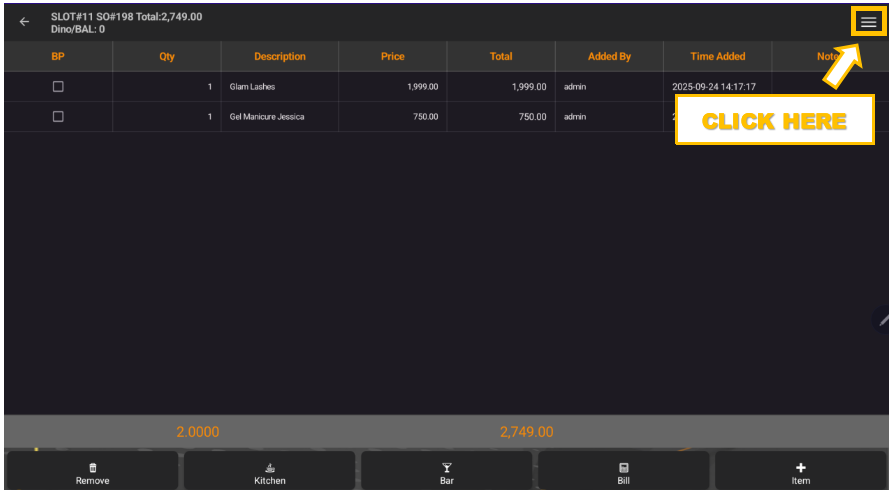Select the Added By column header
The height and width of the screenshot is (491, 894).
(609, 57)
